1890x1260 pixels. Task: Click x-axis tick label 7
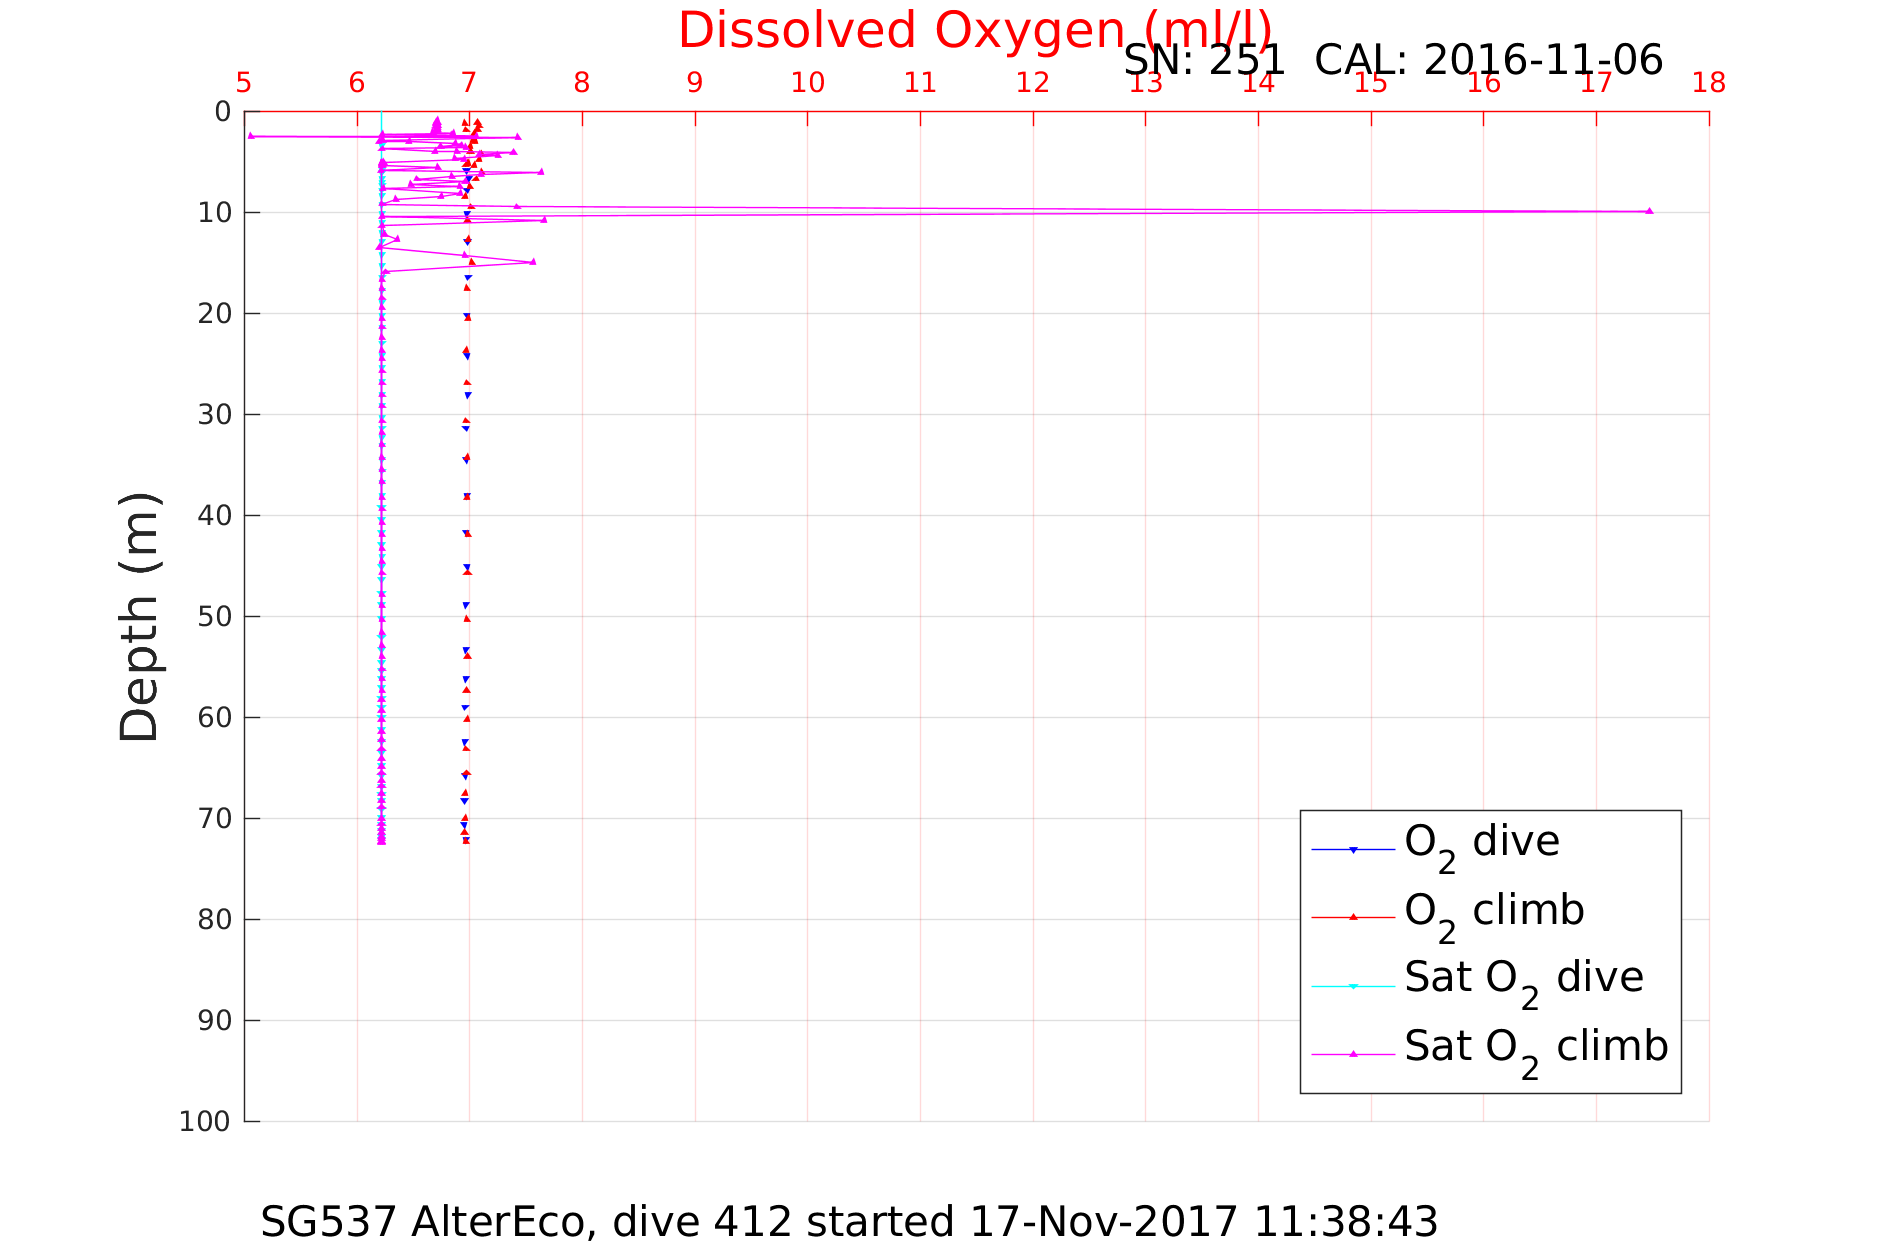click(469, 83)
